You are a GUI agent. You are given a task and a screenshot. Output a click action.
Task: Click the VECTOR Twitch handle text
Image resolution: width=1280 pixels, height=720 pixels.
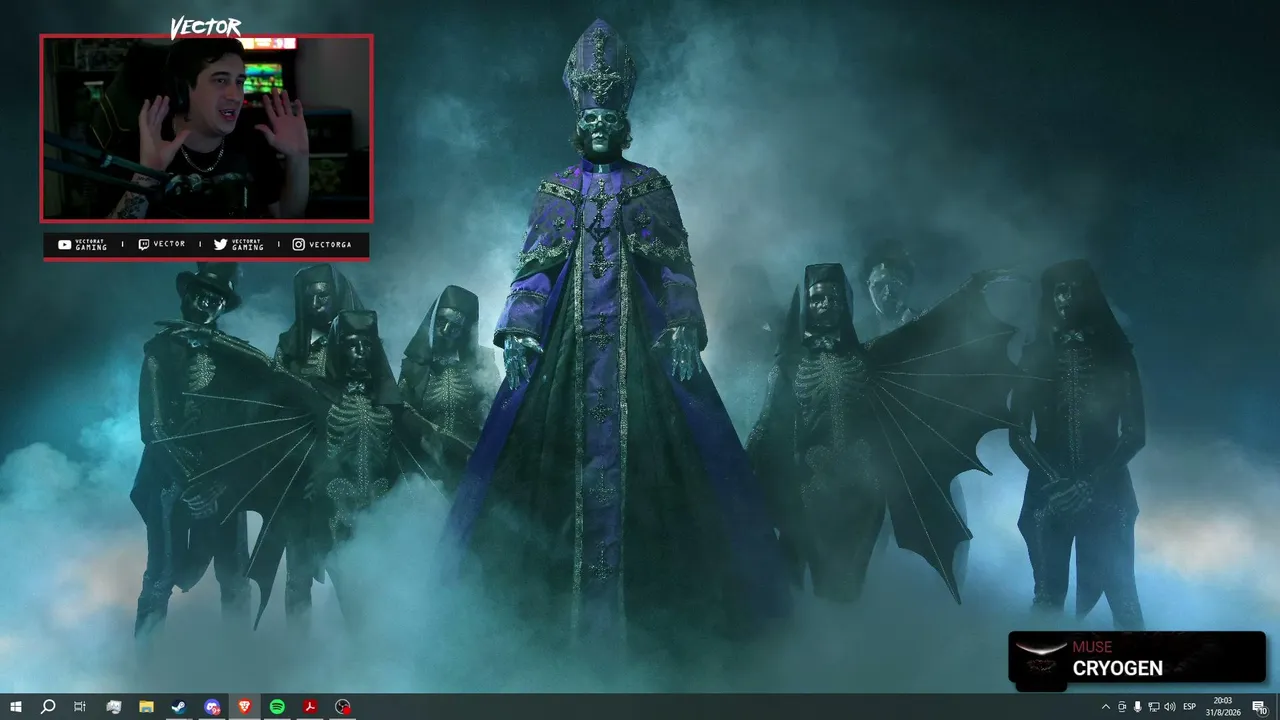tap(169, 245)
